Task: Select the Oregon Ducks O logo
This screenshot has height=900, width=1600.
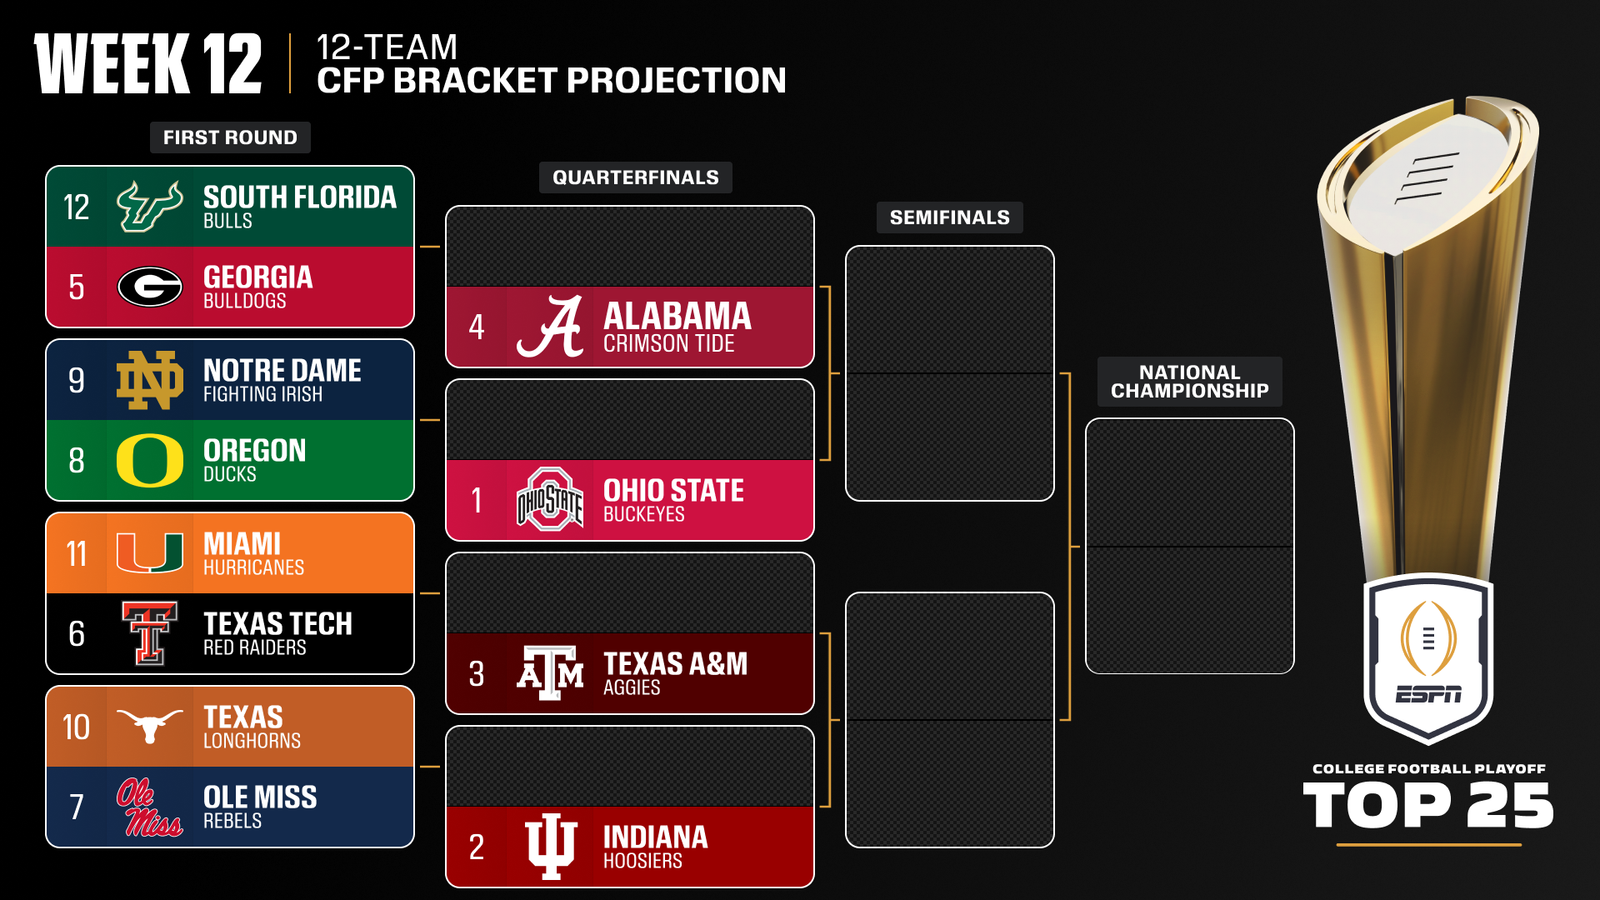Action: pyautogui.click(x=150, y=460)
